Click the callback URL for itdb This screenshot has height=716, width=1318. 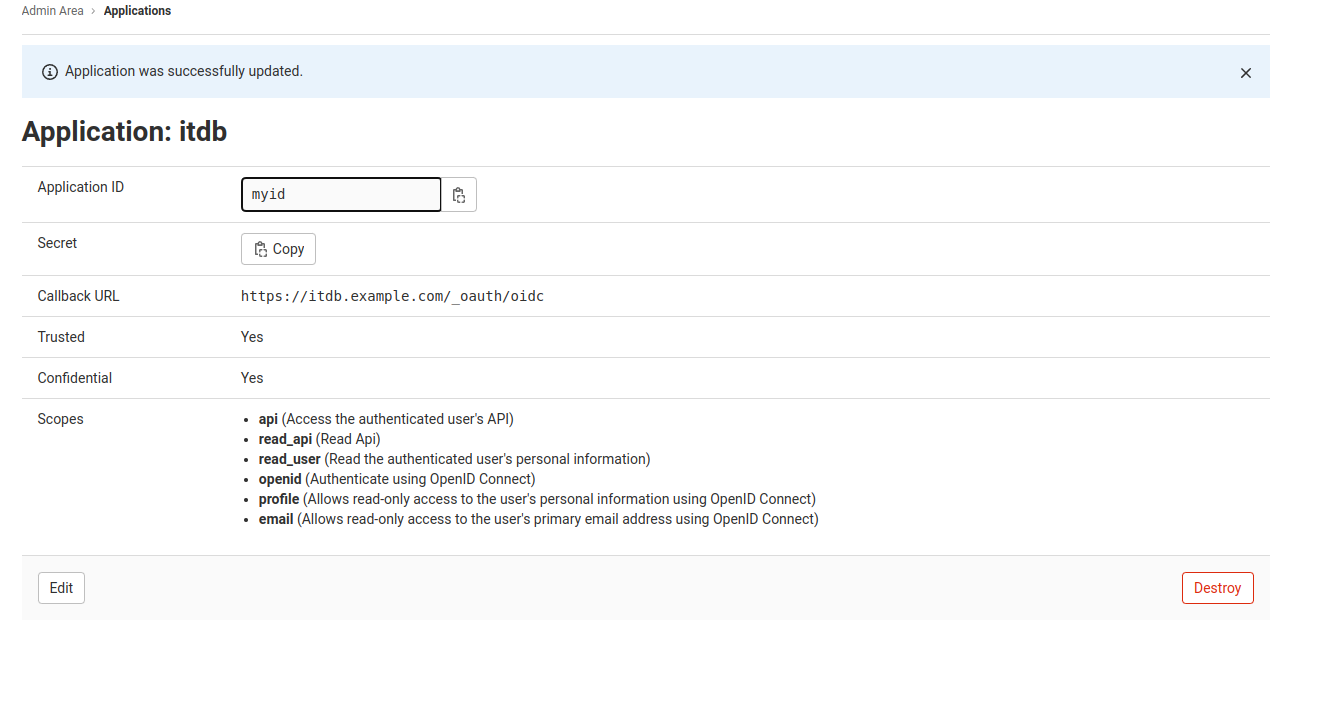coord(392,295)
